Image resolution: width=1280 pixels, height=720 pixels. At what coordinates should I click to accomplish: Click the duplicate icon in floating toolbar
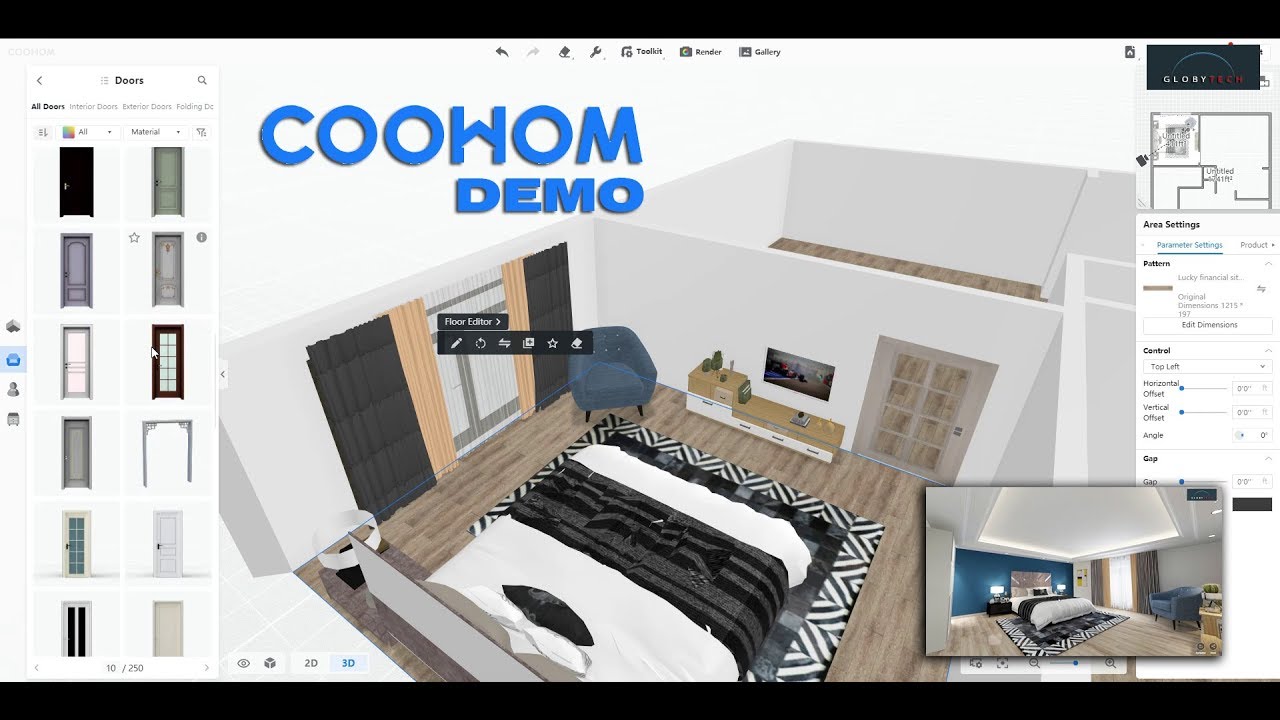pyautogui.click(x=528, y=343)
